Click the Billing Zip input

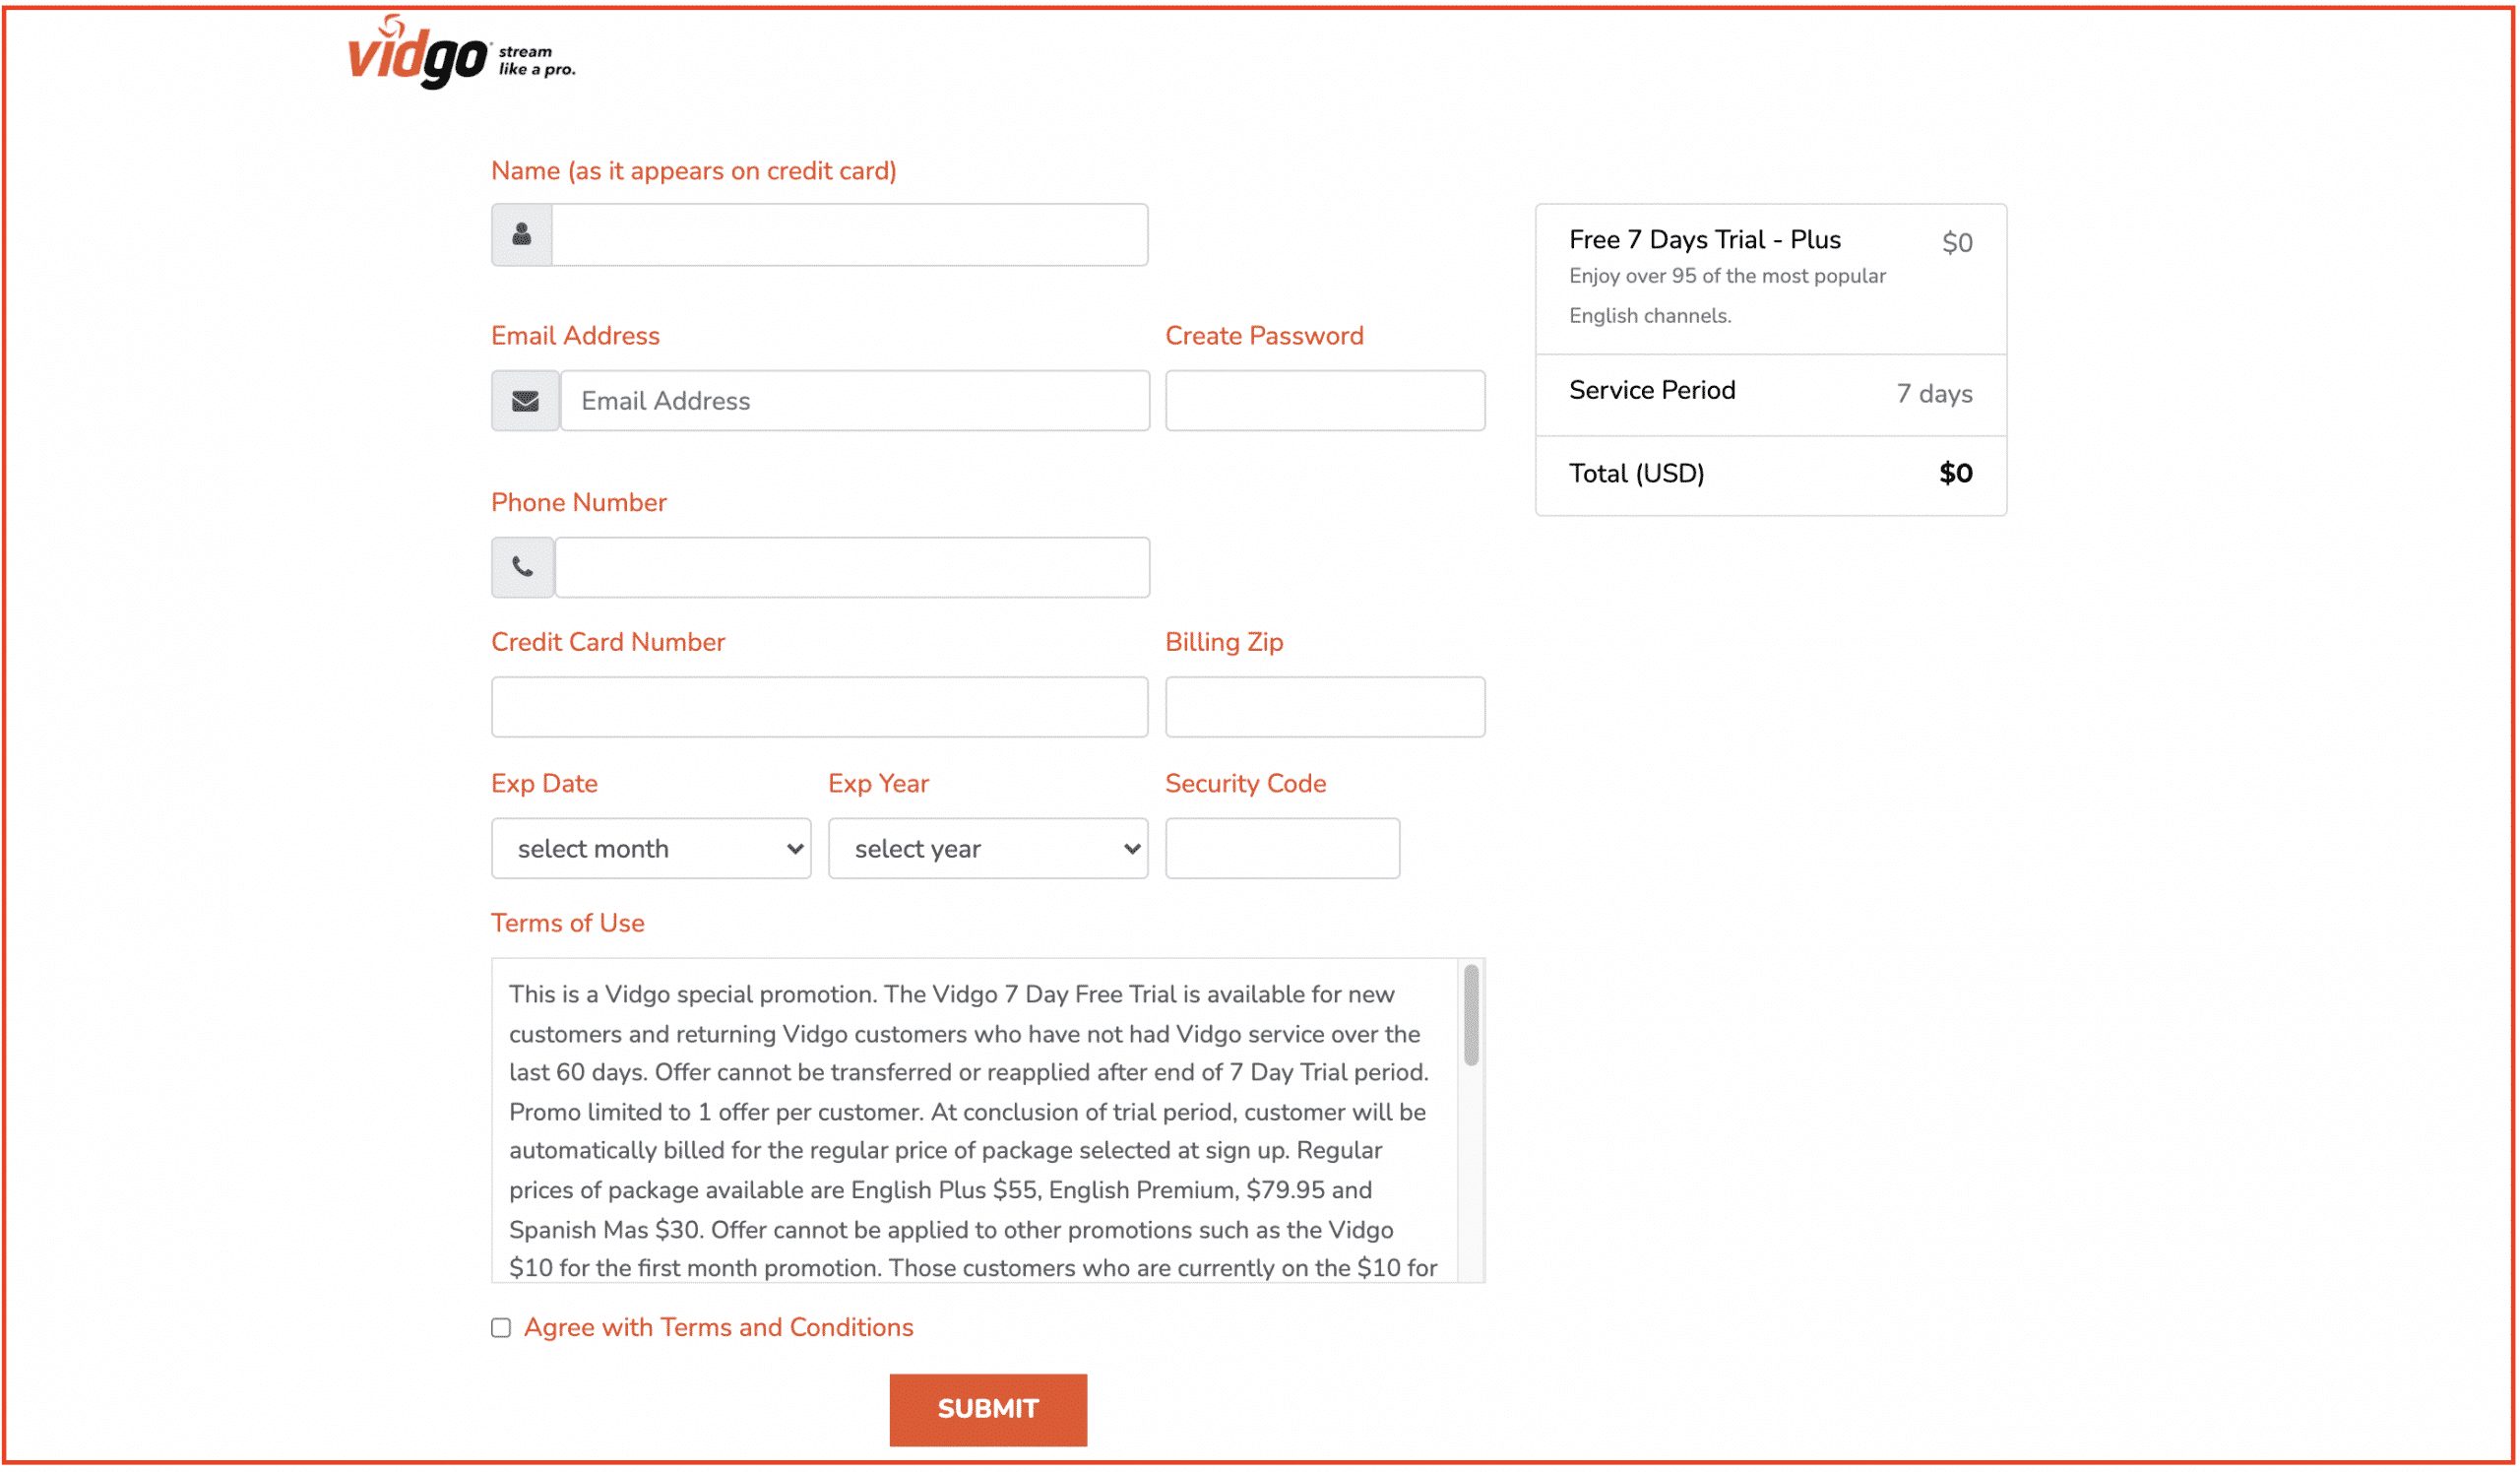point(1325,708)
